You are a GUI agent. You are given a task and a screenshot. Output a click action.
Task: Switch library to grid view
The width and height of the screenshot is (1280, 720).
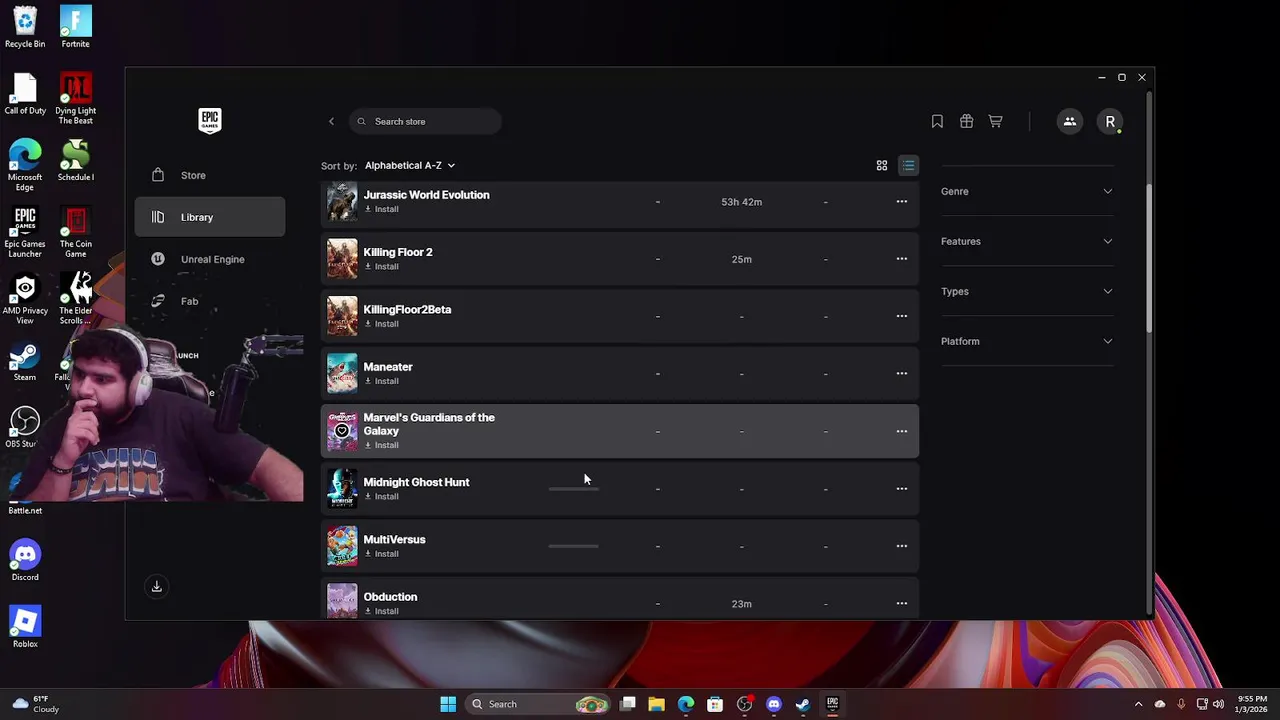pyautogui.click(x=882, y=165)
